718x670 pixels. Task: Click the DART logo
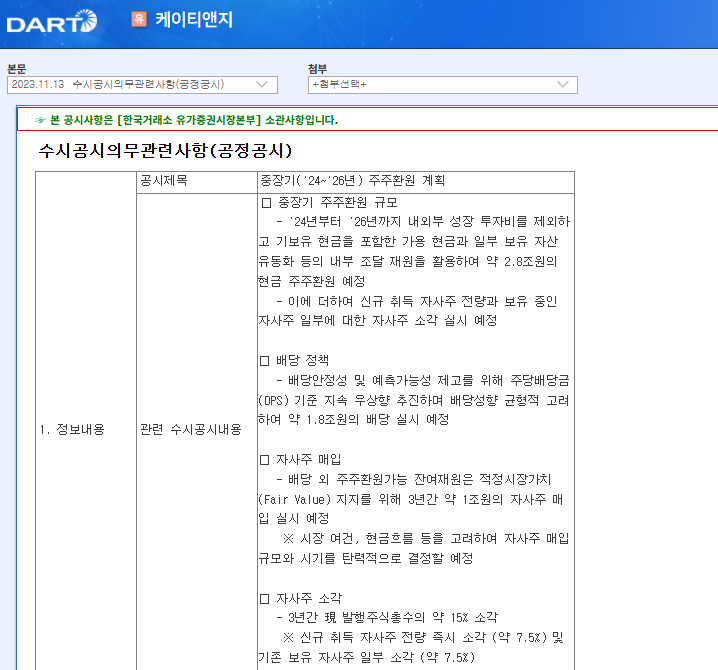52,21
